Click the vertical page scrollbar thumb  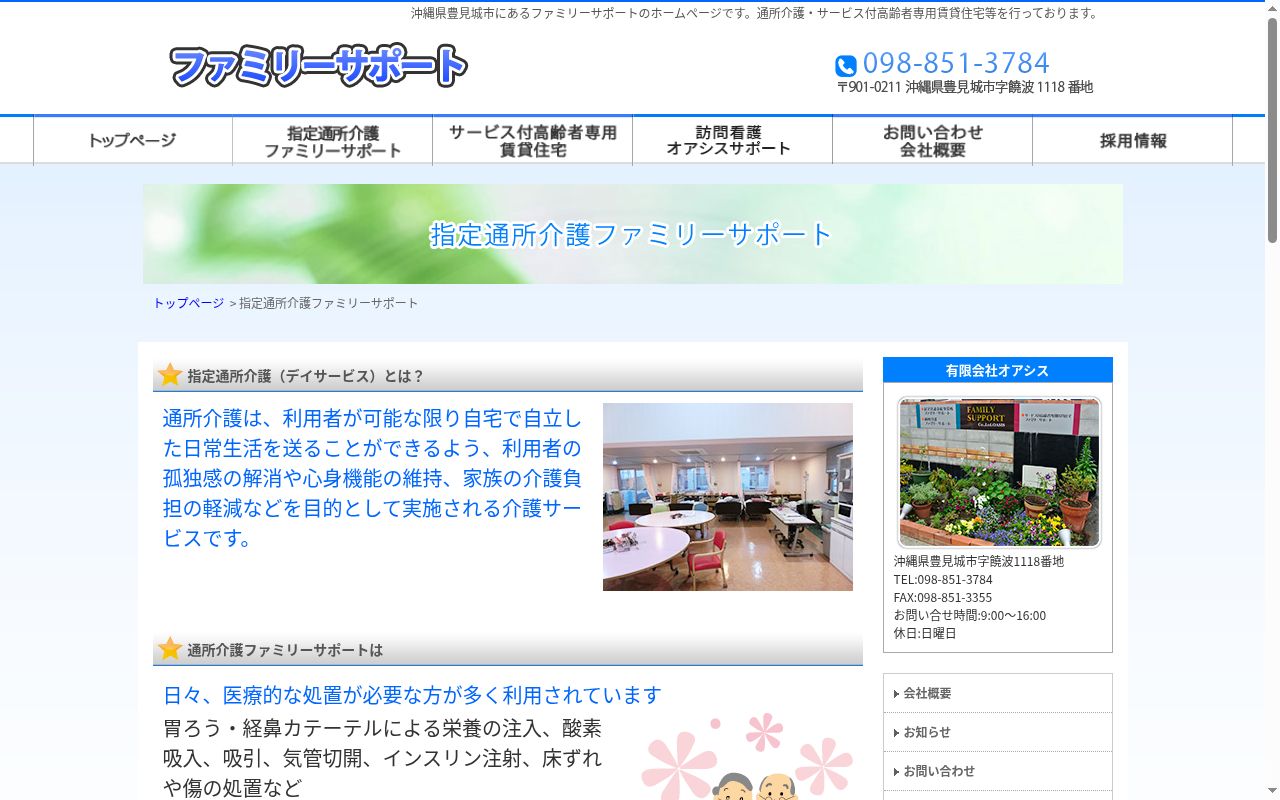pos(1272,130)
